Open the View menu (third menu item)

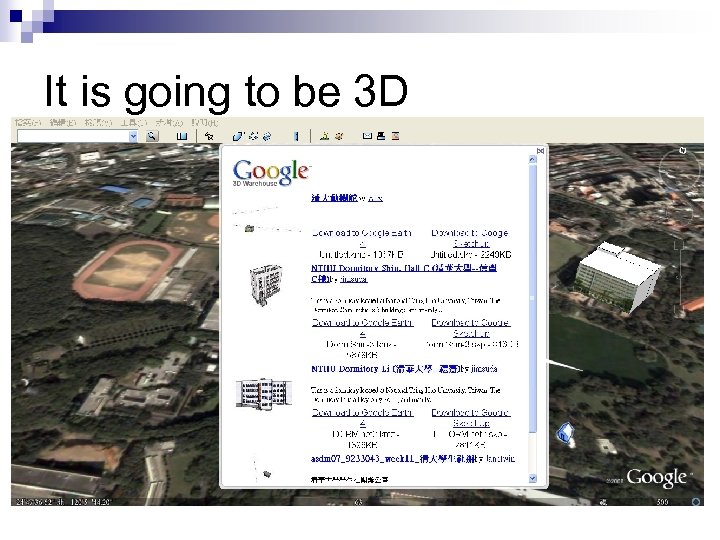(98, 123)
